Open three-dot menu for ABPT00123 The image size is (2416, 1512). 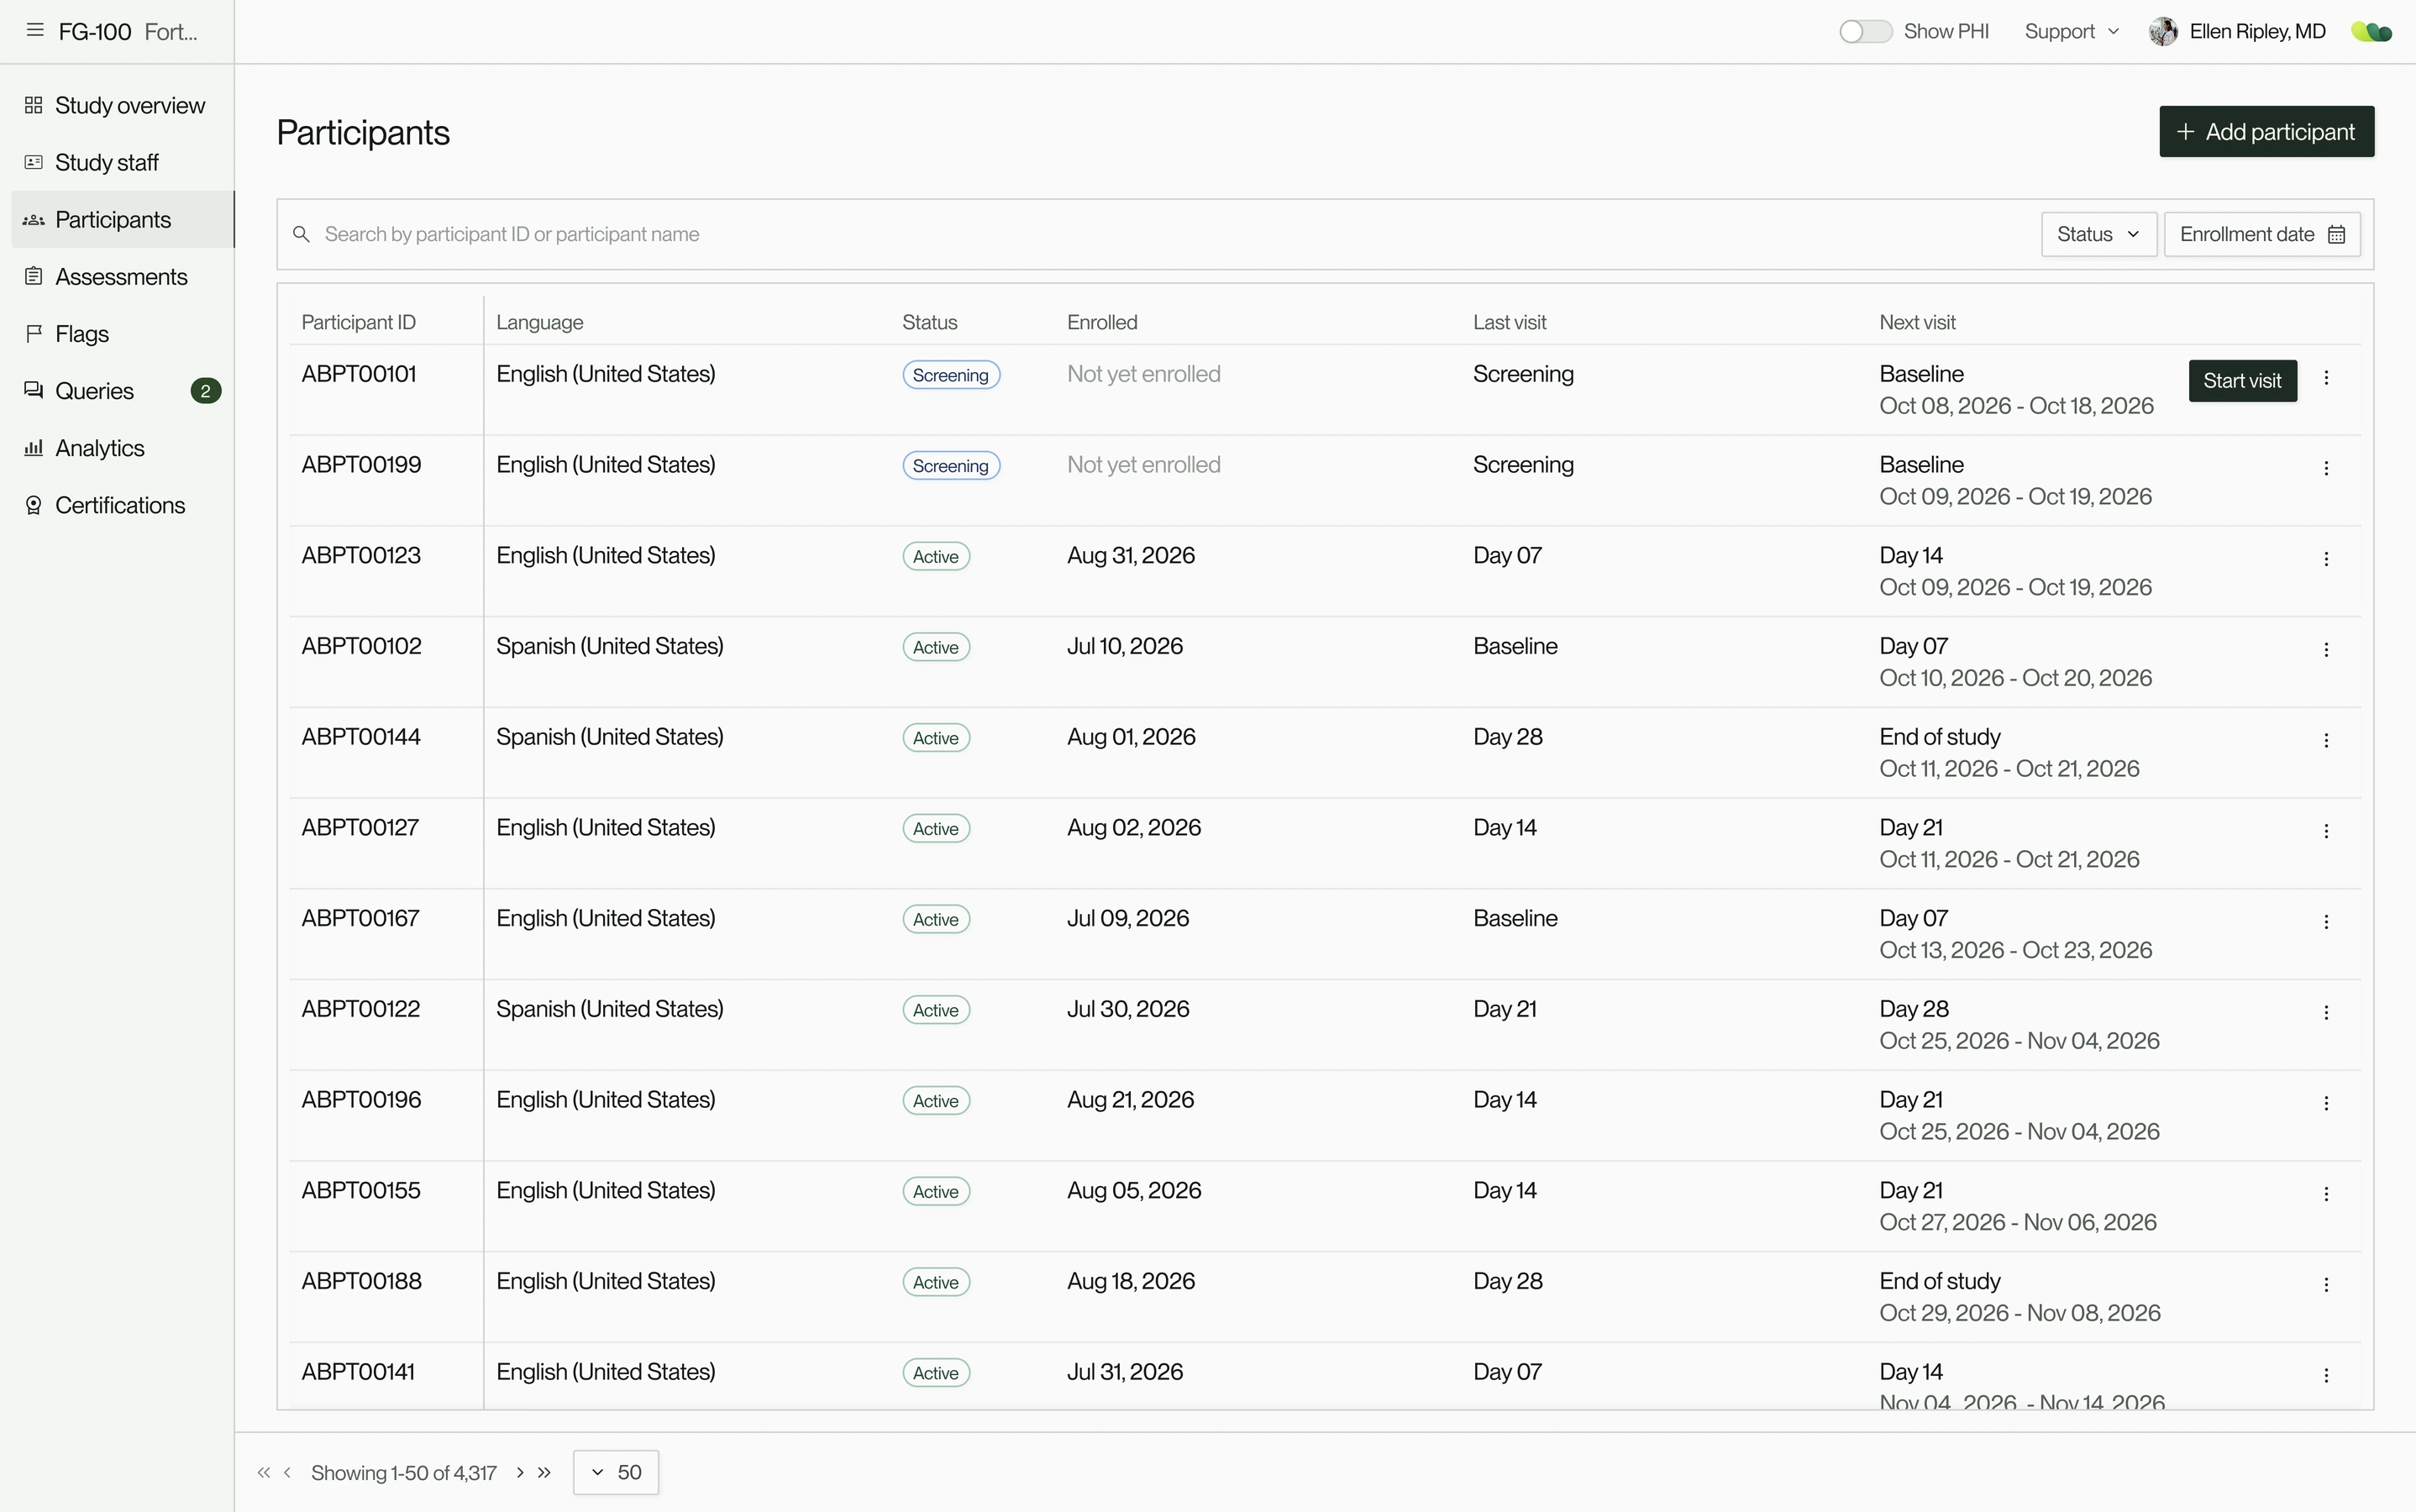(x=2326, y=559)
